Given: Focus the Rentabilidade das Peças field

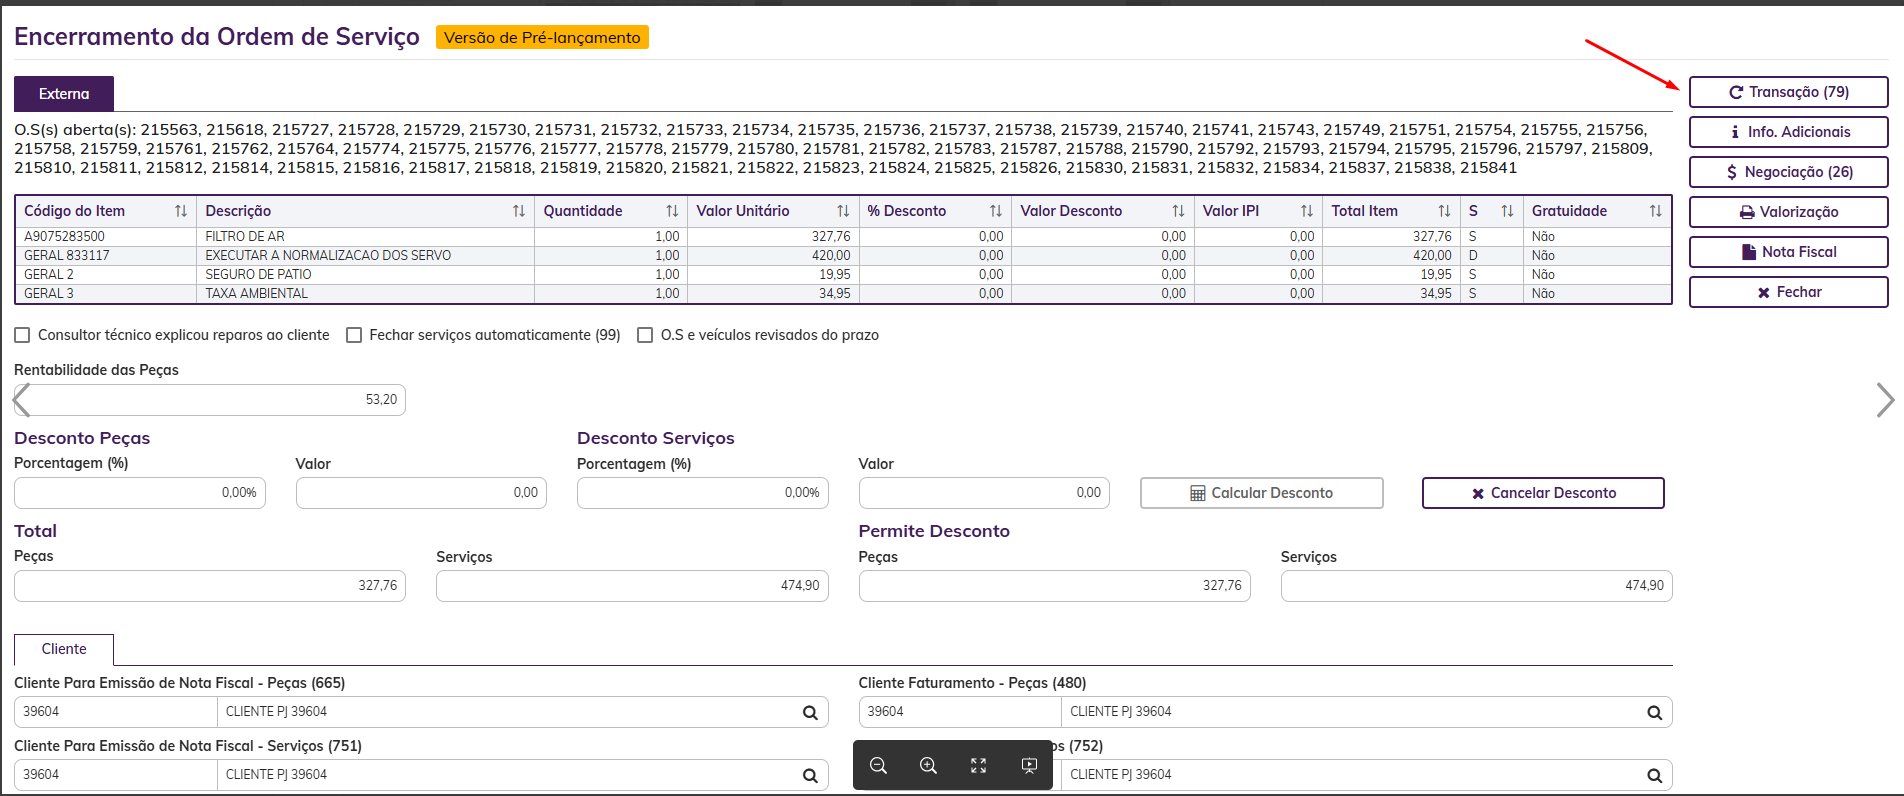Looking at the screenshot, I should [x=210, y=400].
